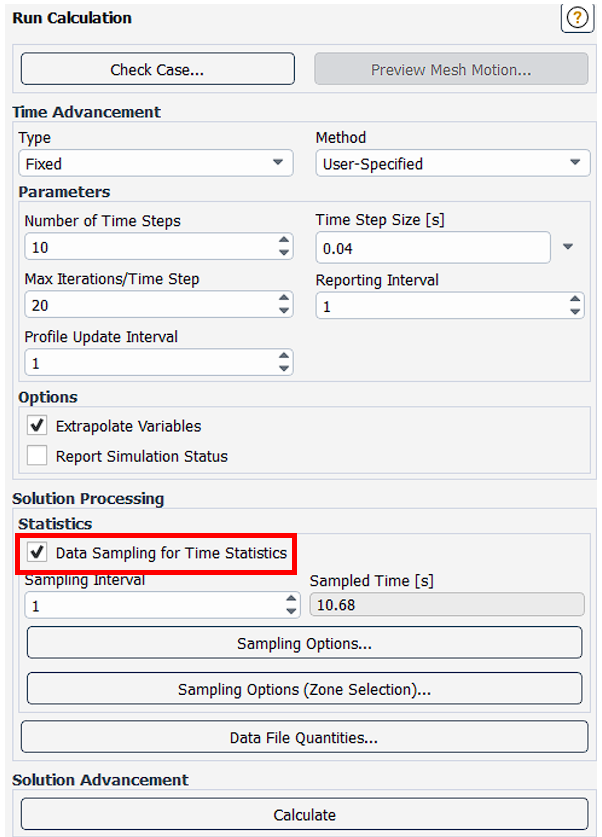Enable Report Simulation Status checkbox
602x837 pixels.
point(37,456)
